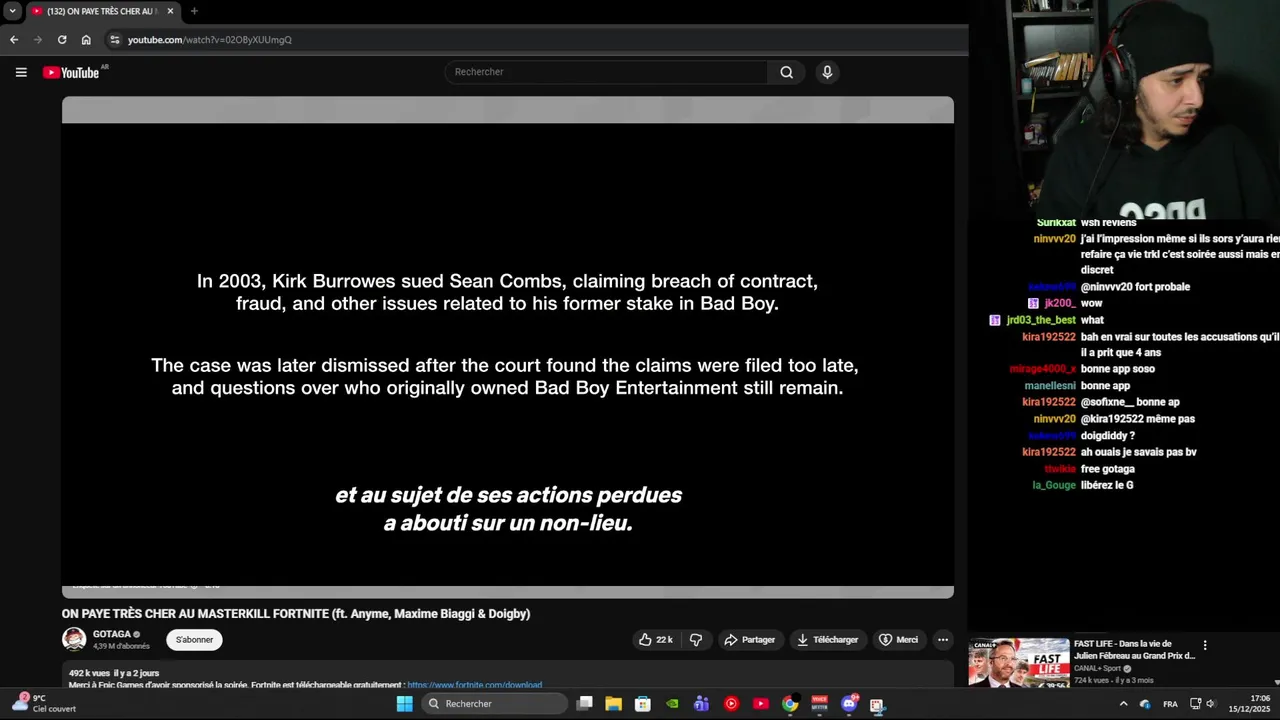View site information icon in address bar
This screenshot has width=1280, height=720.
115,40
